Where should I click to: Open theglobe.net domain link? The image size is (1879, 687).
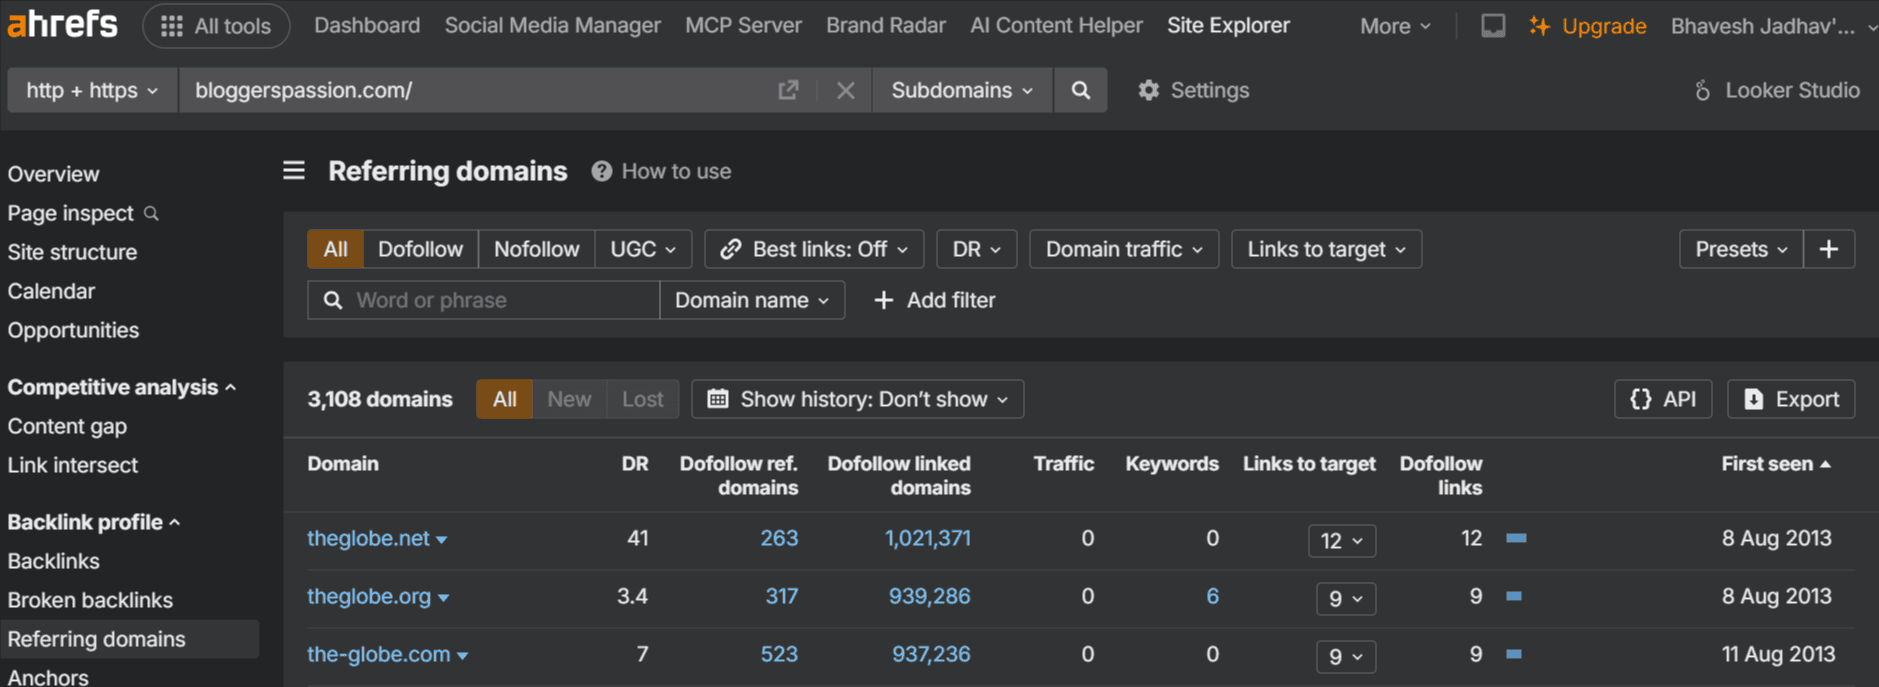click(x=368, y=538)
